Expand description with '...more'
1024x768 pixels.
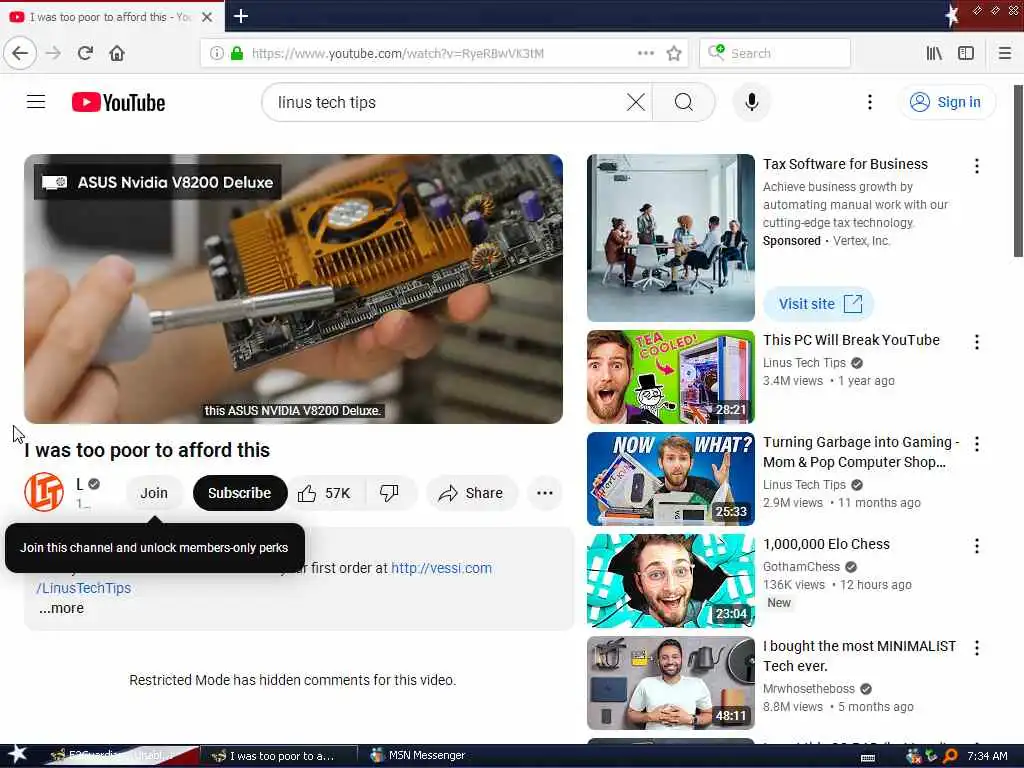pyautogui.click(x=61, y=608)
